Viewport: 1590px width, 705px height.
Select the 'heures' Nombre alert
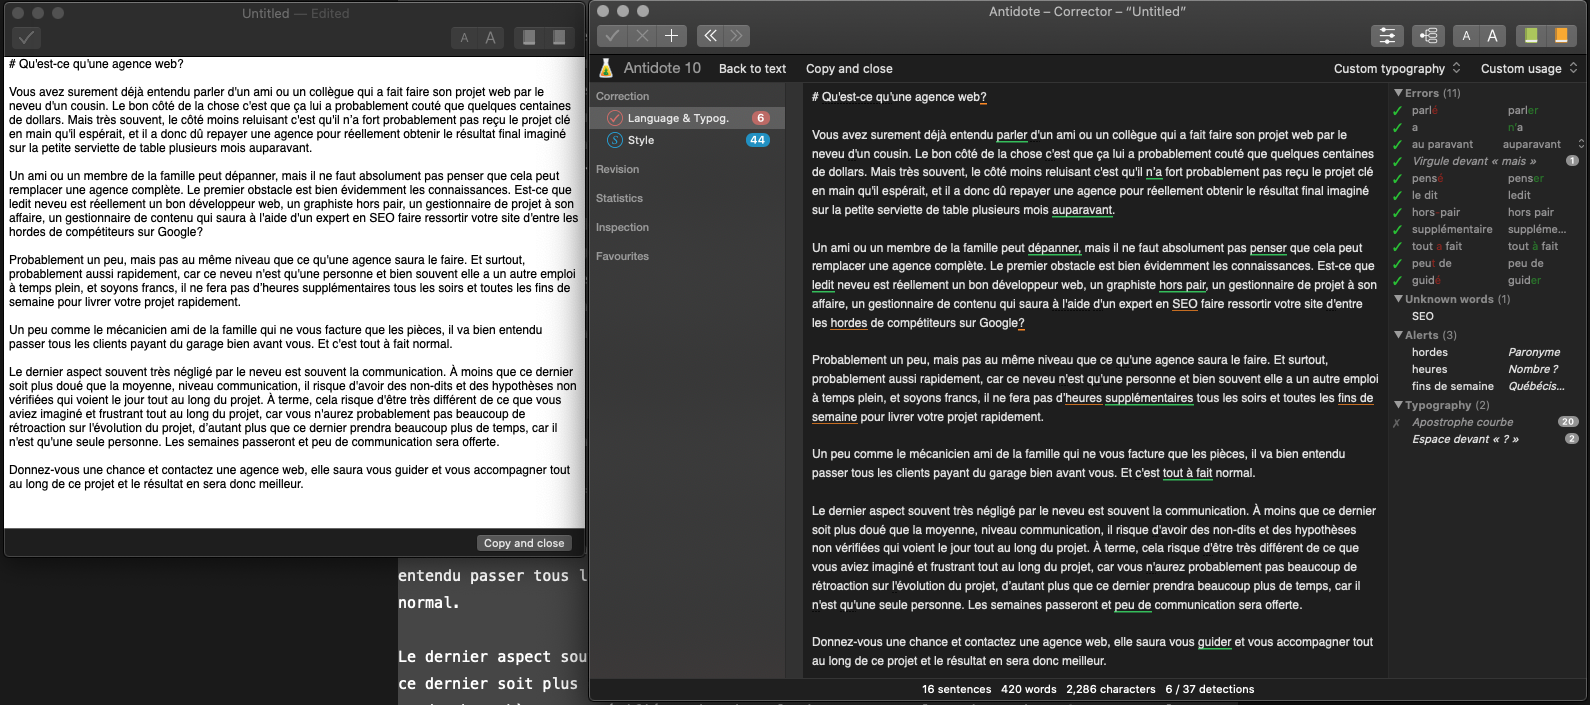click(1486, 369)
